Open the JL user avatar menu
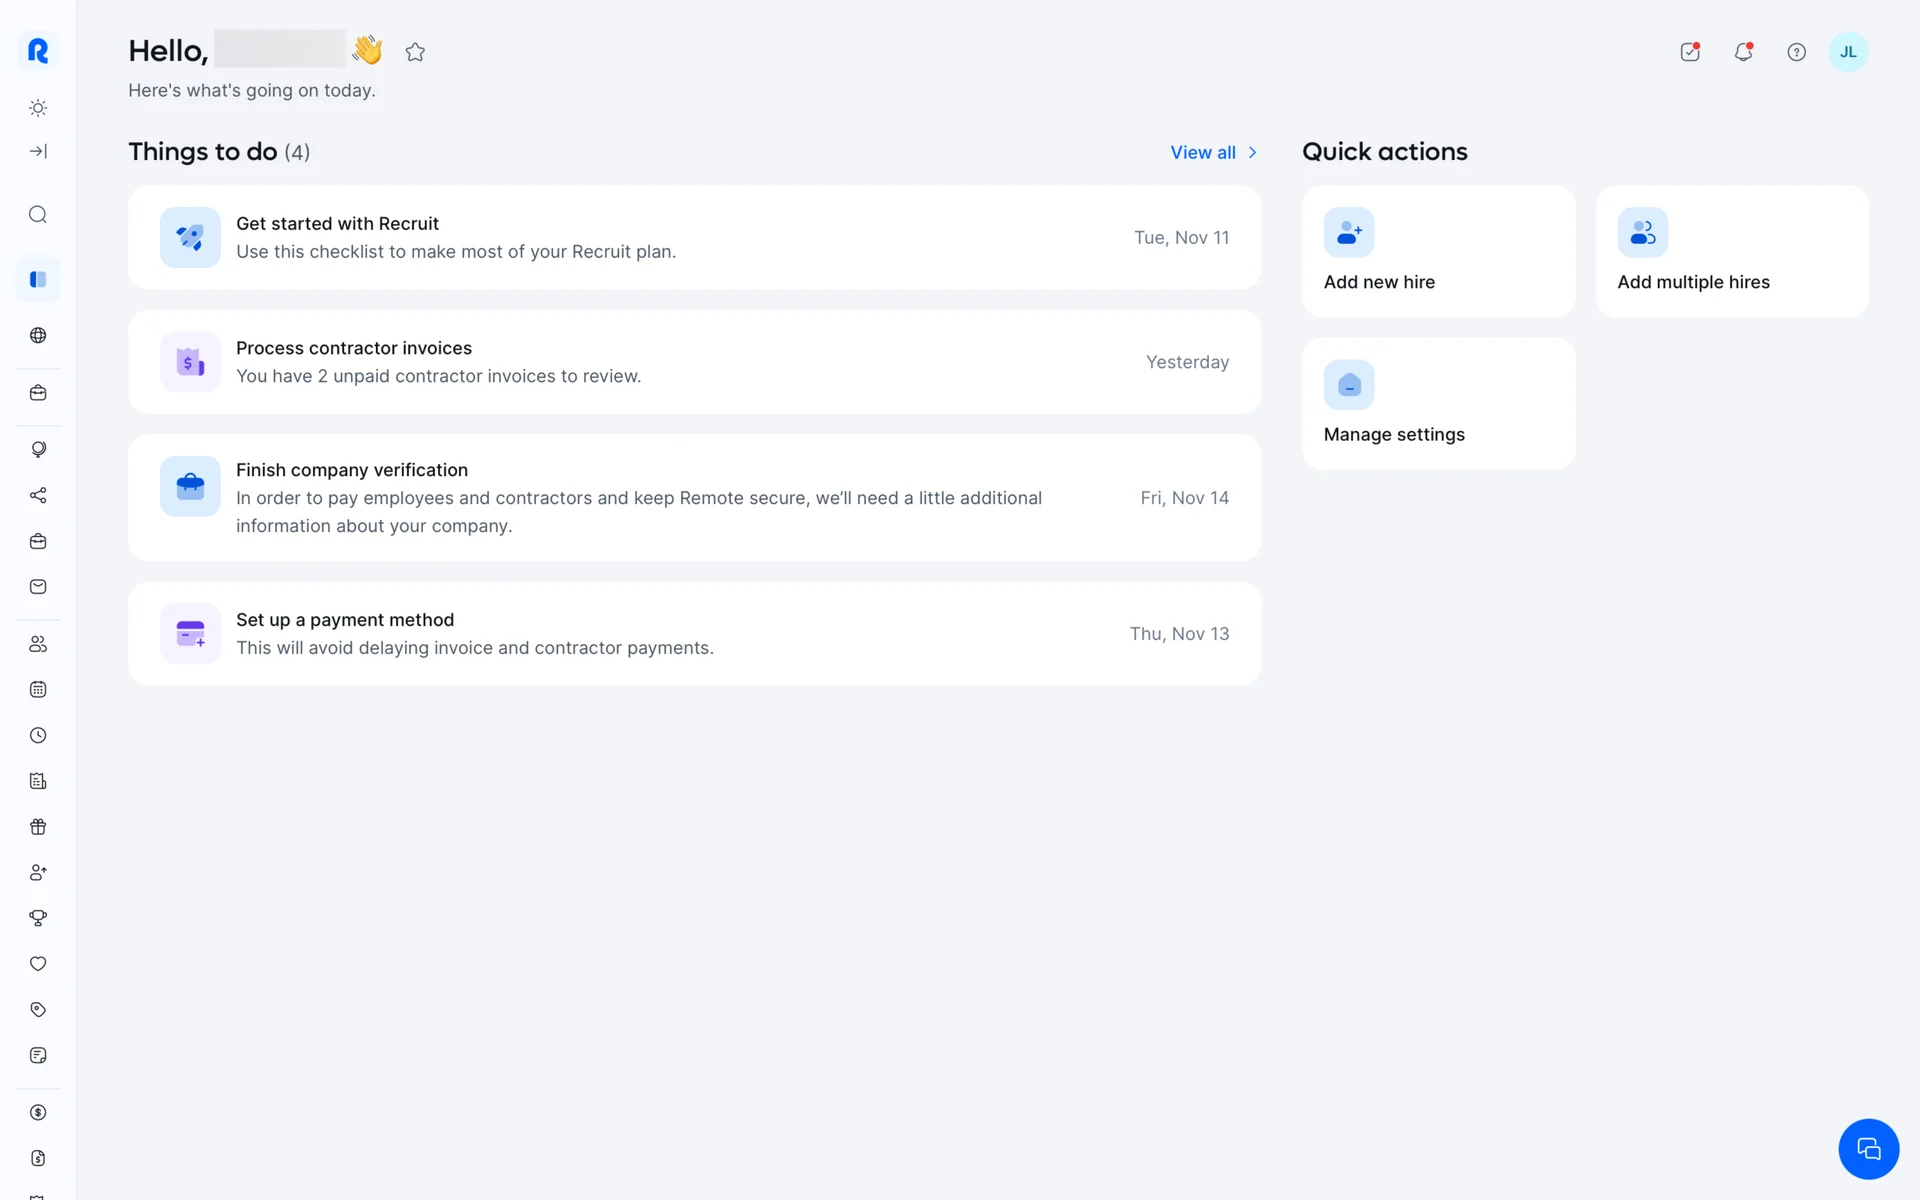The height and width of the screenshot is (1200, 1920). (x=1848, y=52)
